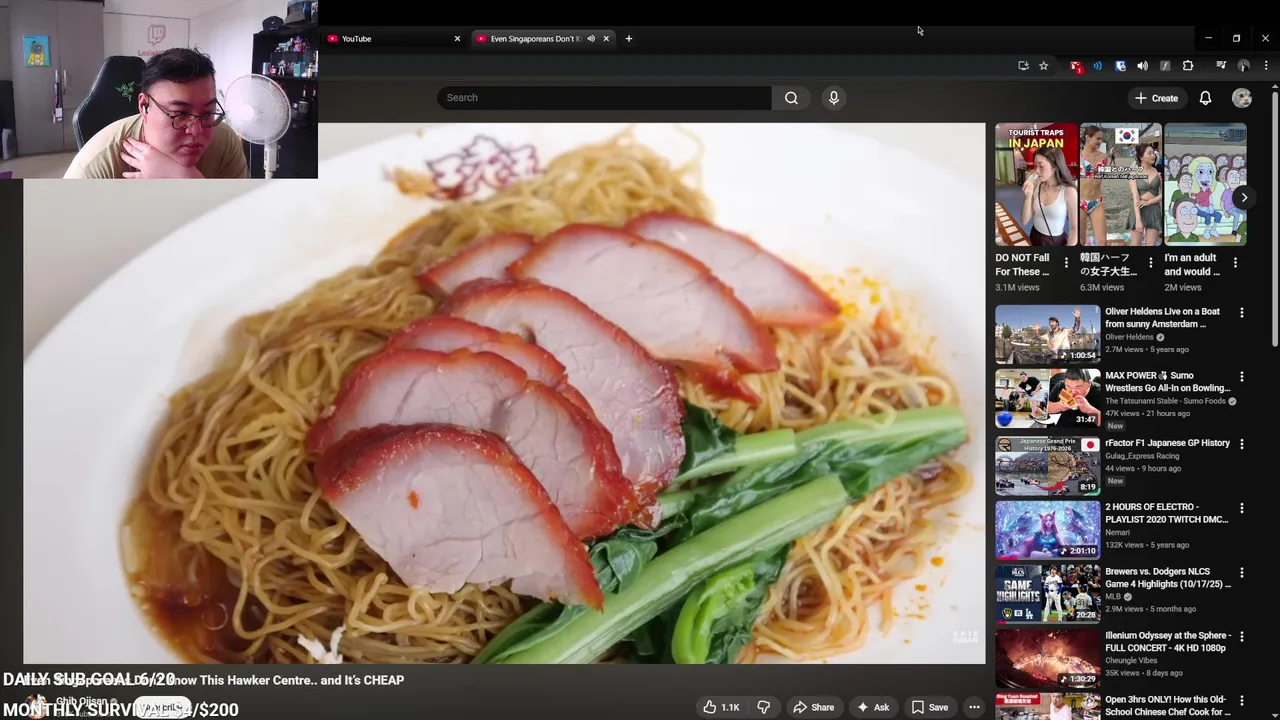Viewport: 1280px width, 720px height.
Task: Open options for "I'm an adult" short
Action: (1235, 263)
